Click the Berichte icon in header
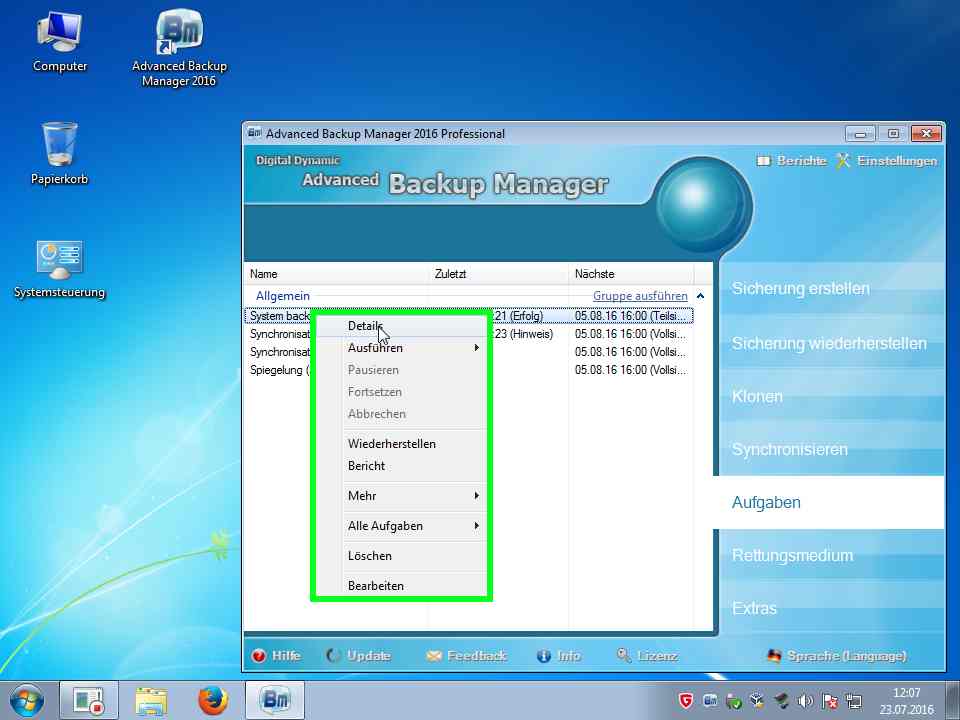Screen dimensions: 960x720 (763, 161)
